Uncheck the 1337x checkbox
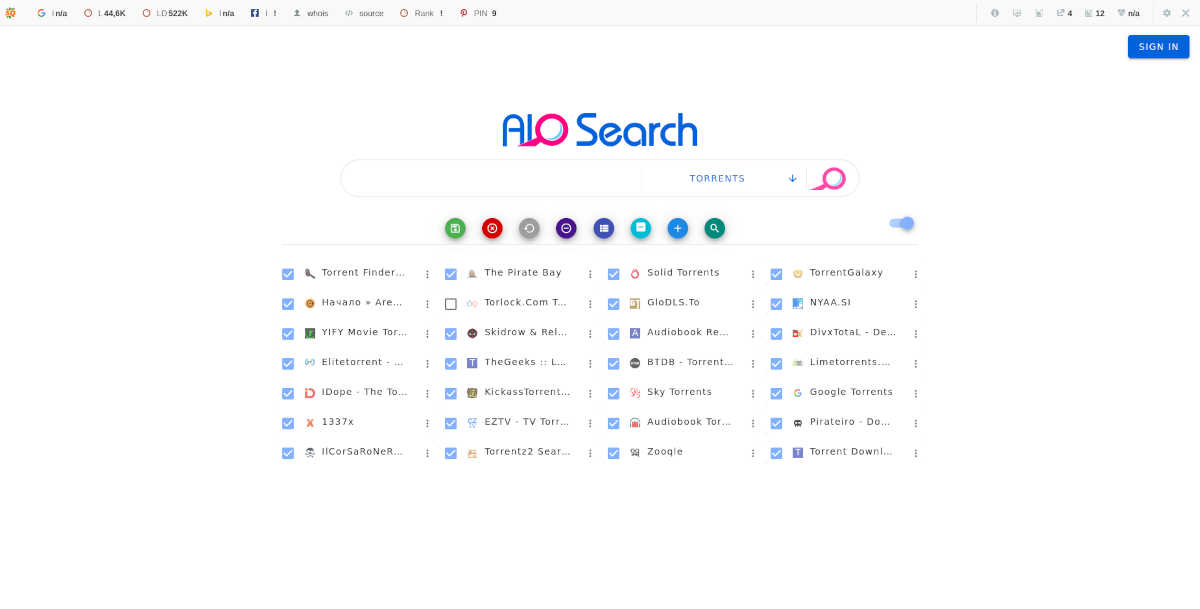The image size is (1200, 609). point(288,424)
